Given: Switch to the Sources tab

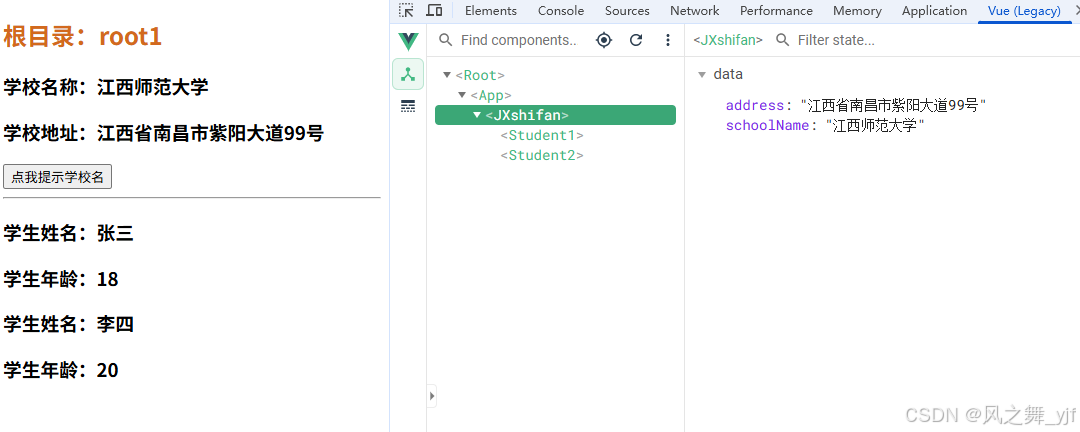Looking at the screenshot, I should tap(627, 10).
